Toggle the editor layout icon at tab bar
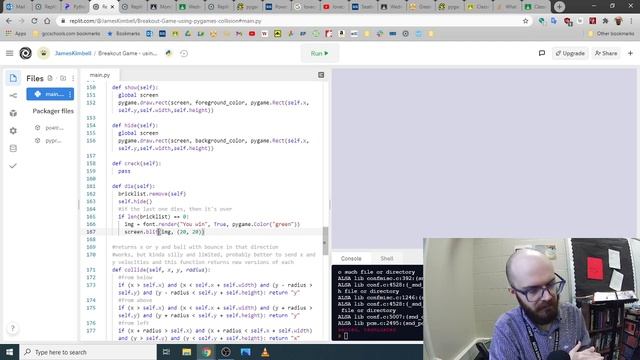The image size is (640, 360). click(321, 75)
